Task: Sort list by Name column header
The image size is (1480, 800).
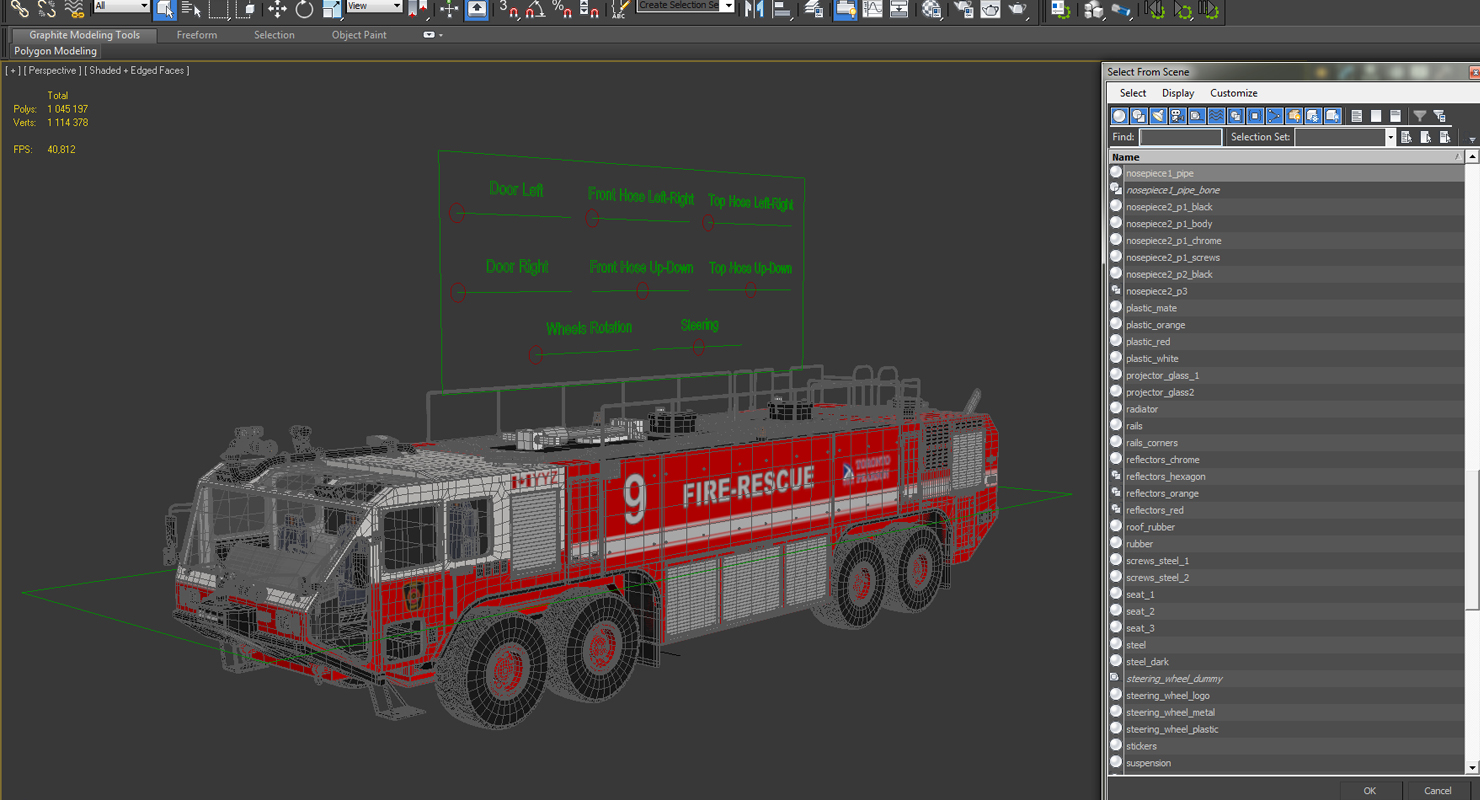Action: coord(1286,157)
